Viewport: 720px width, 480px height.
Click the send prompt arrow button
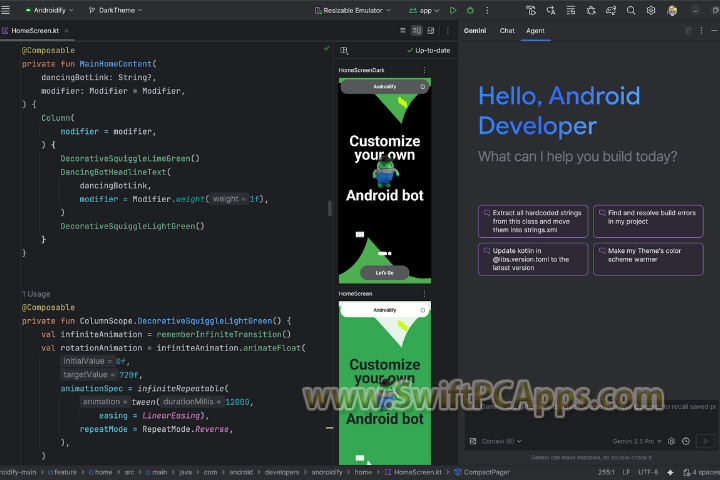coord(706,441)
